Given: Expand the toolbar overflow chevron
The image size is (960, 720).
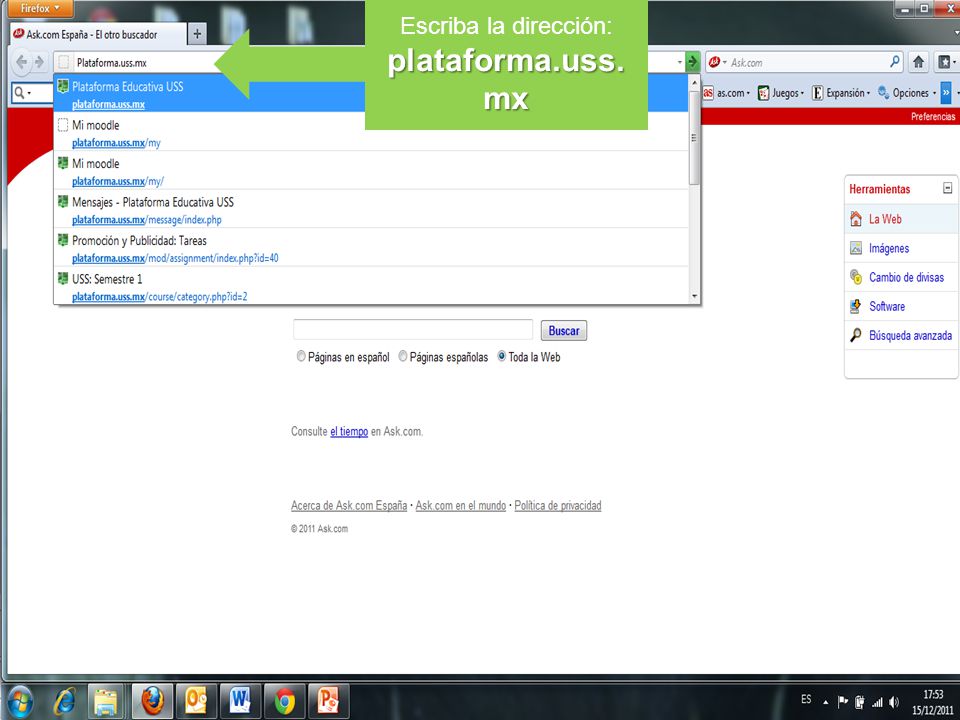Looking at the screenshot, I should tap(946, 93).
